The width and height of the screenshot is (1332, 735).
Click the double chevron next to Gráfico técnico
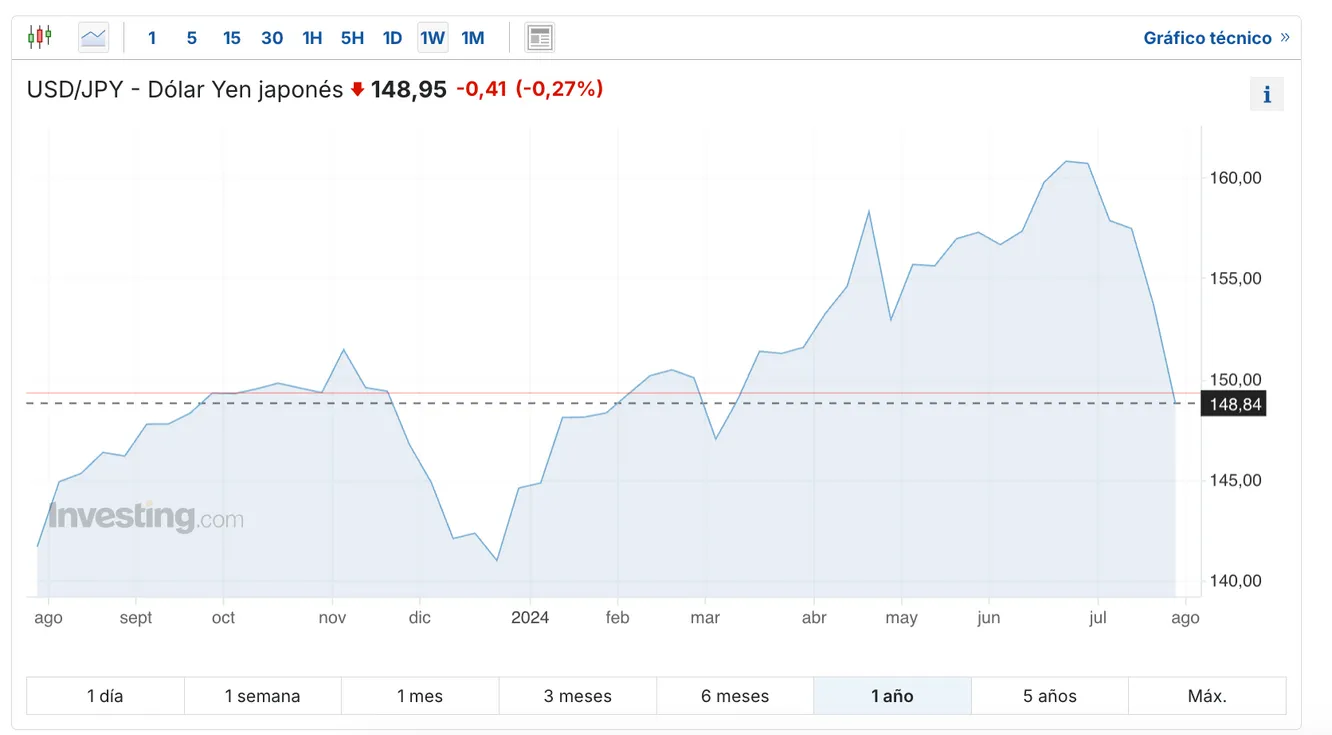tap(1285, 37)
